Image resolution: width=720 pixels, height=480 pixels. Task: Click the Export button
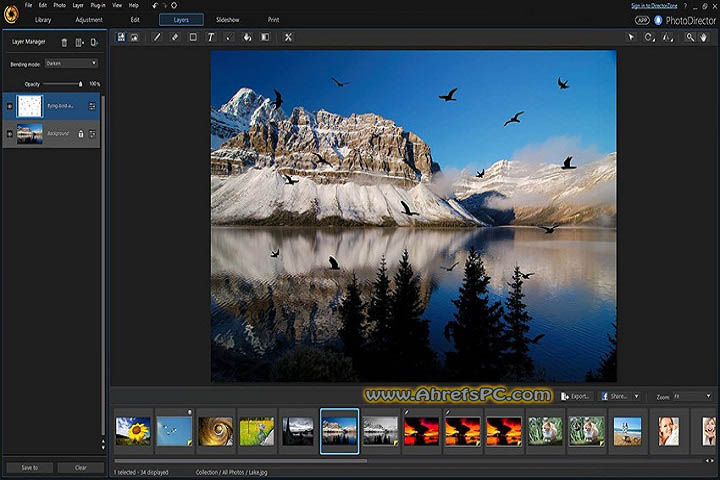576,396
